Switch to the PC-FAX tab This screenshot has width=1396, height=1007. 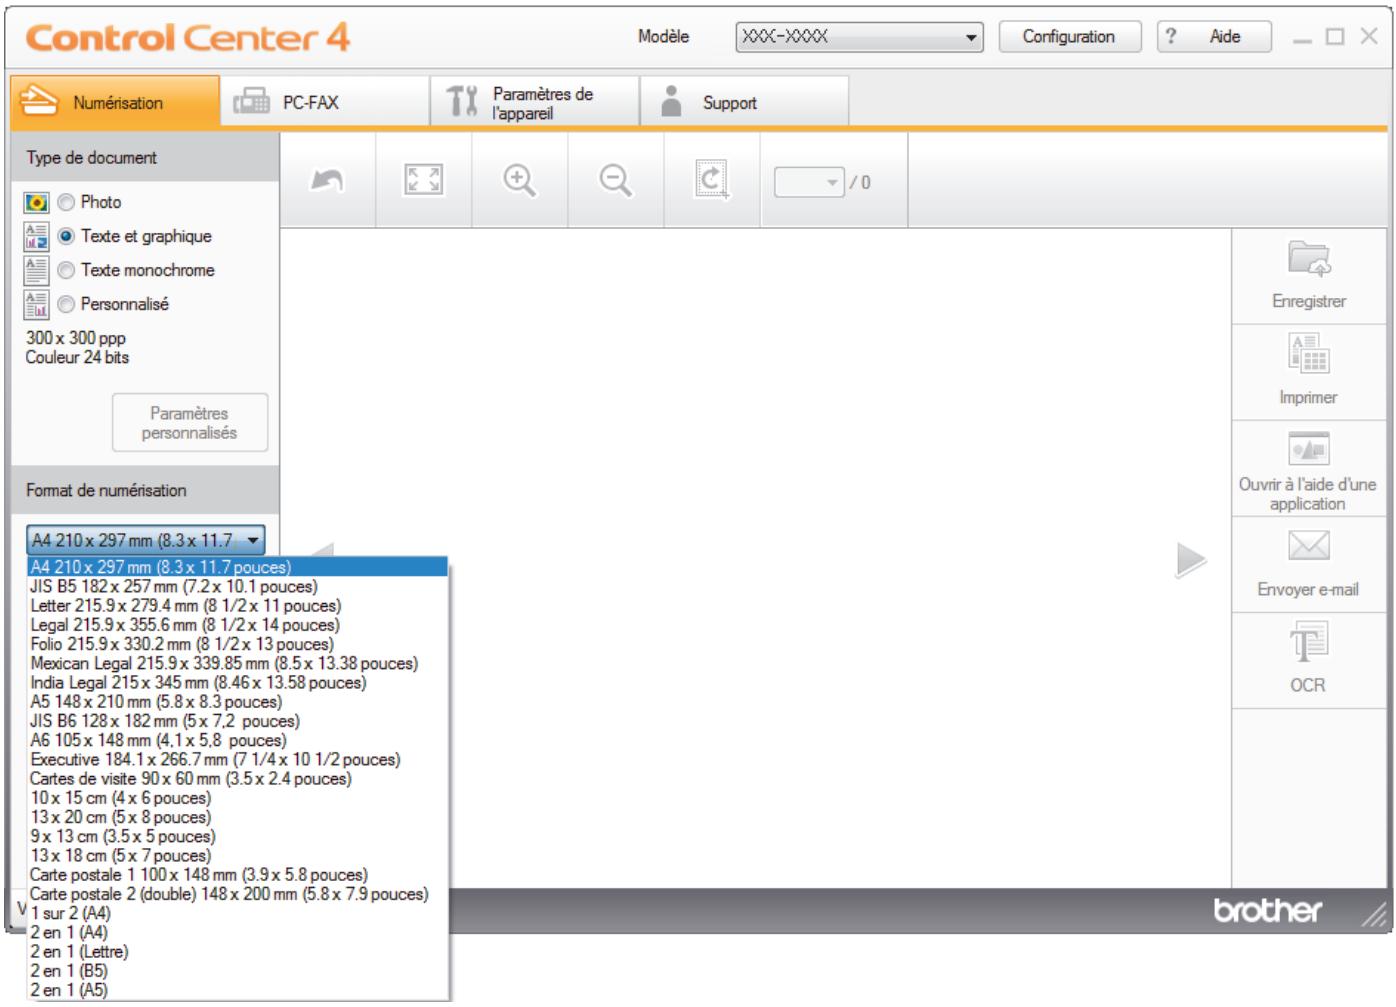coord(325,102)
